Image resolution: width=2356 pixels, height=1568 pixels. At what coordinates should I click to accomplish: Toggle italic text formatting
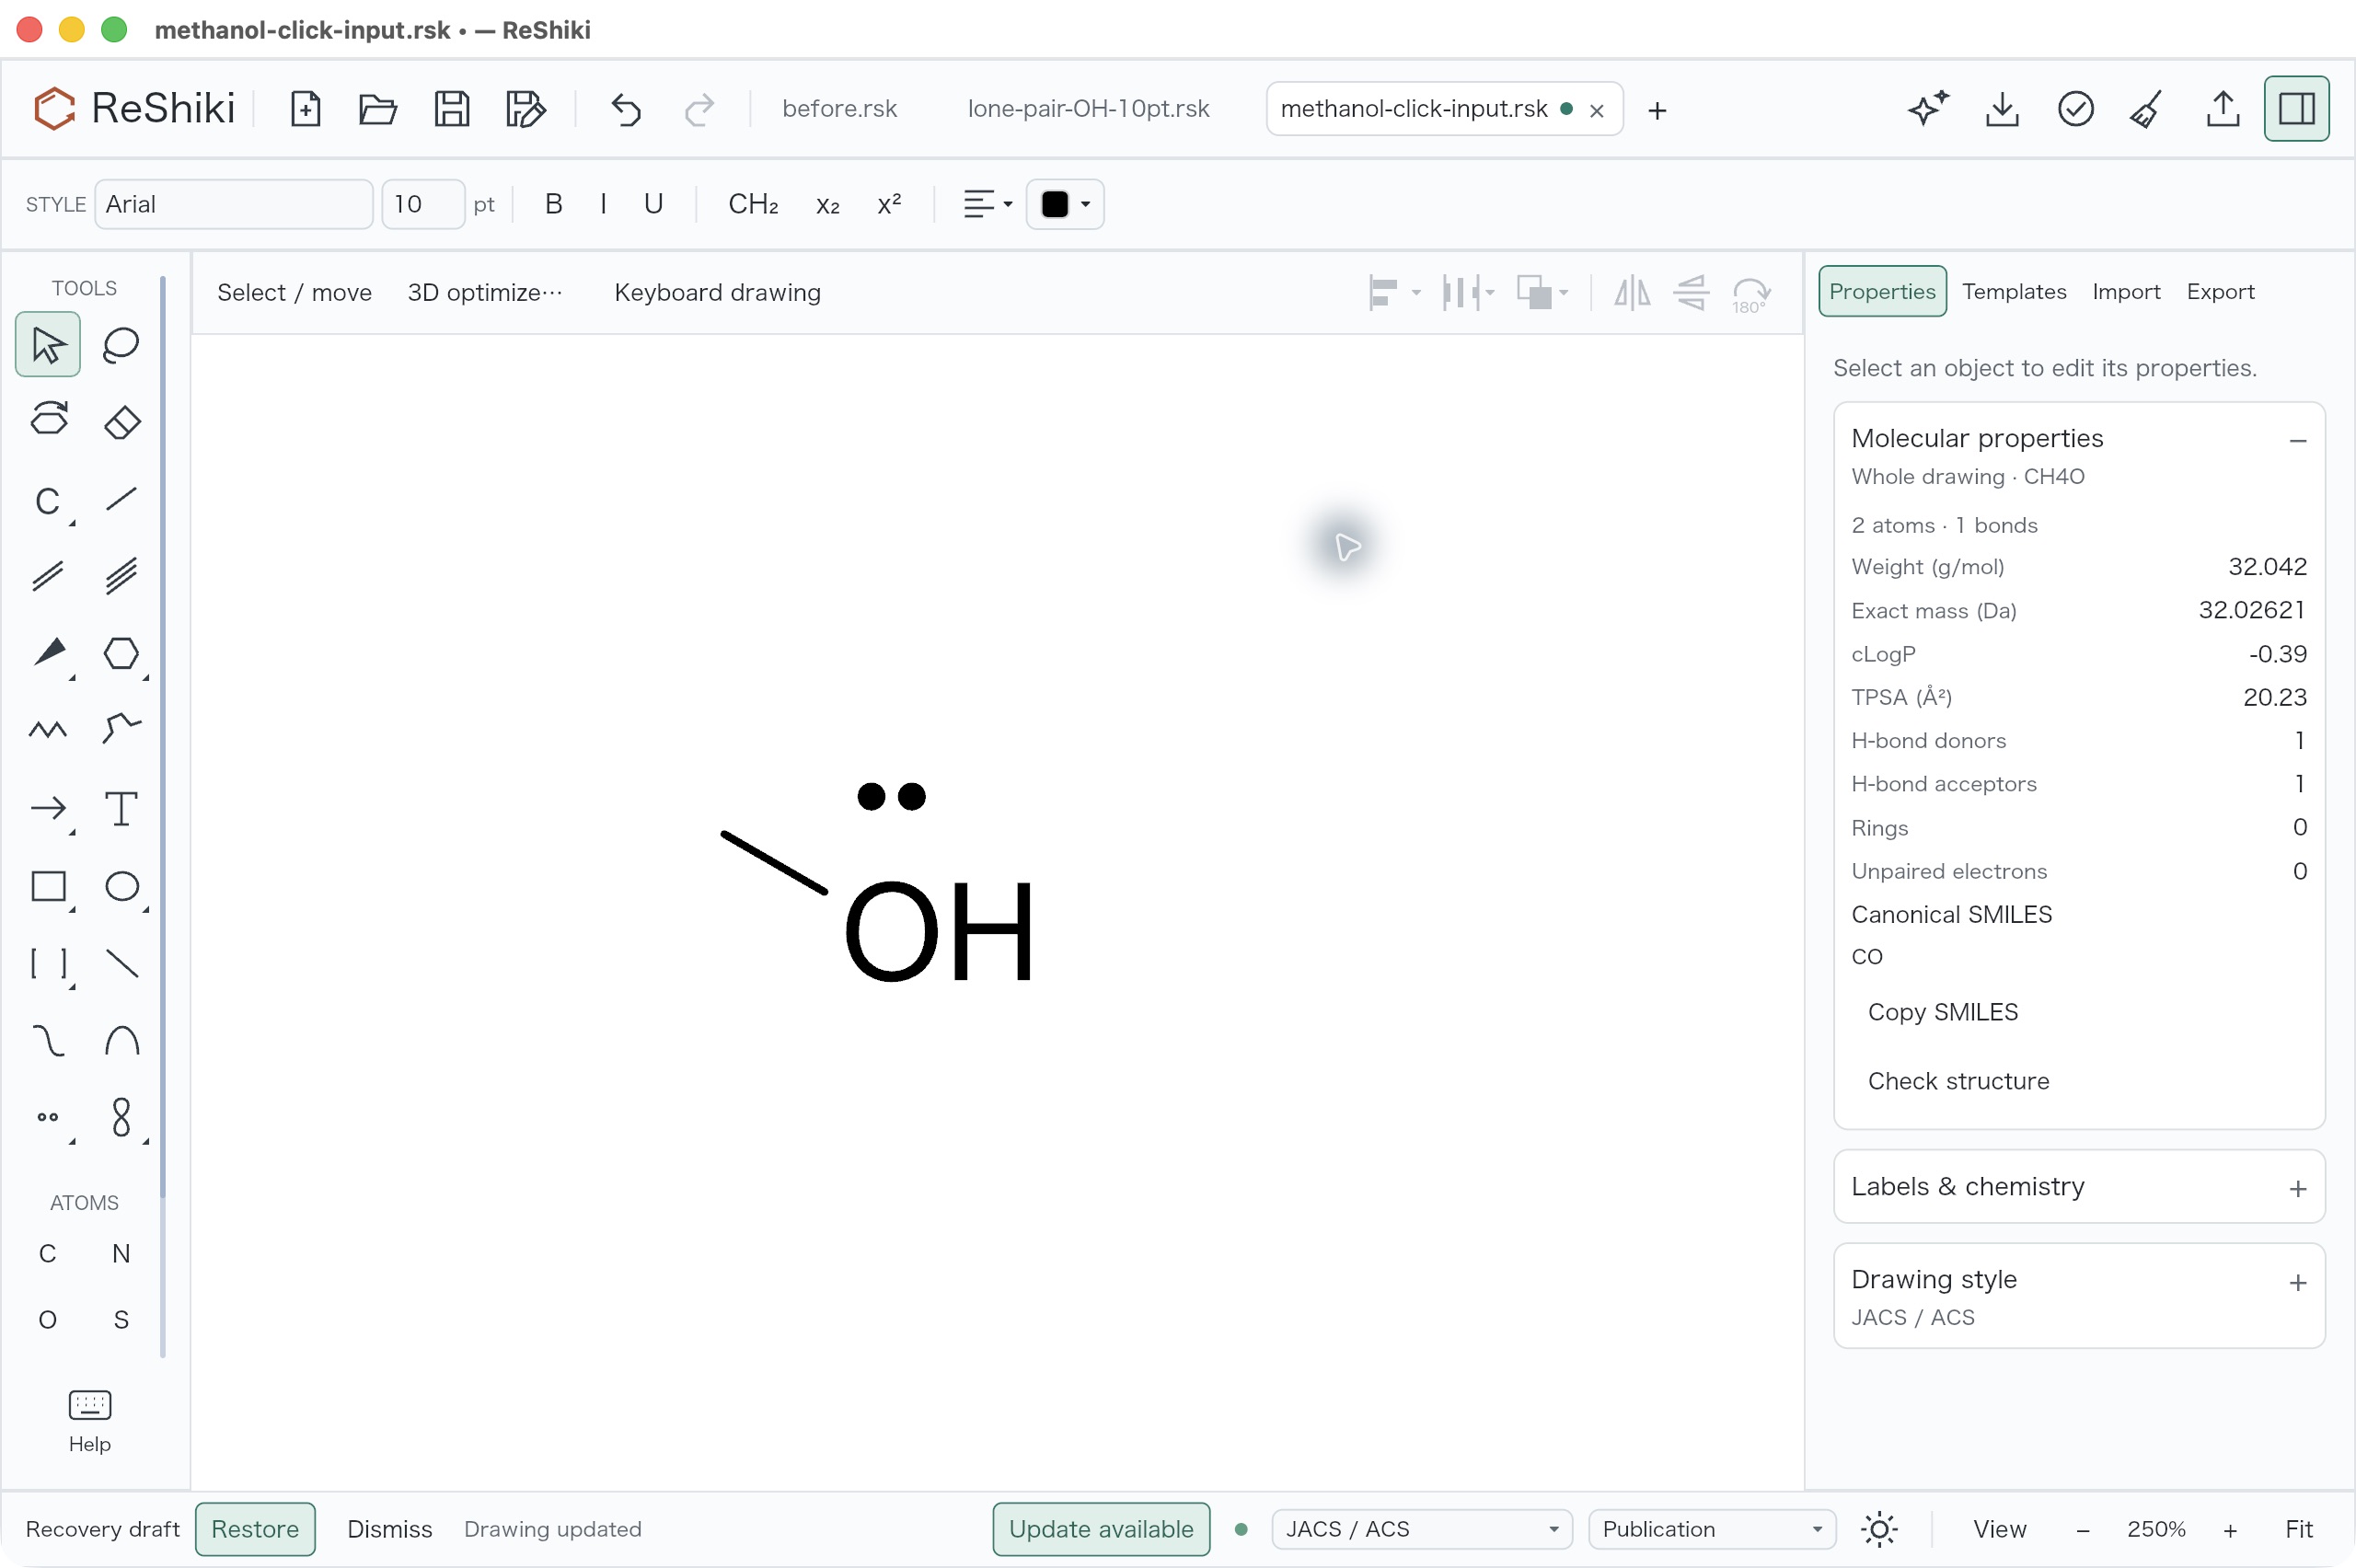[x=603, y=204]
